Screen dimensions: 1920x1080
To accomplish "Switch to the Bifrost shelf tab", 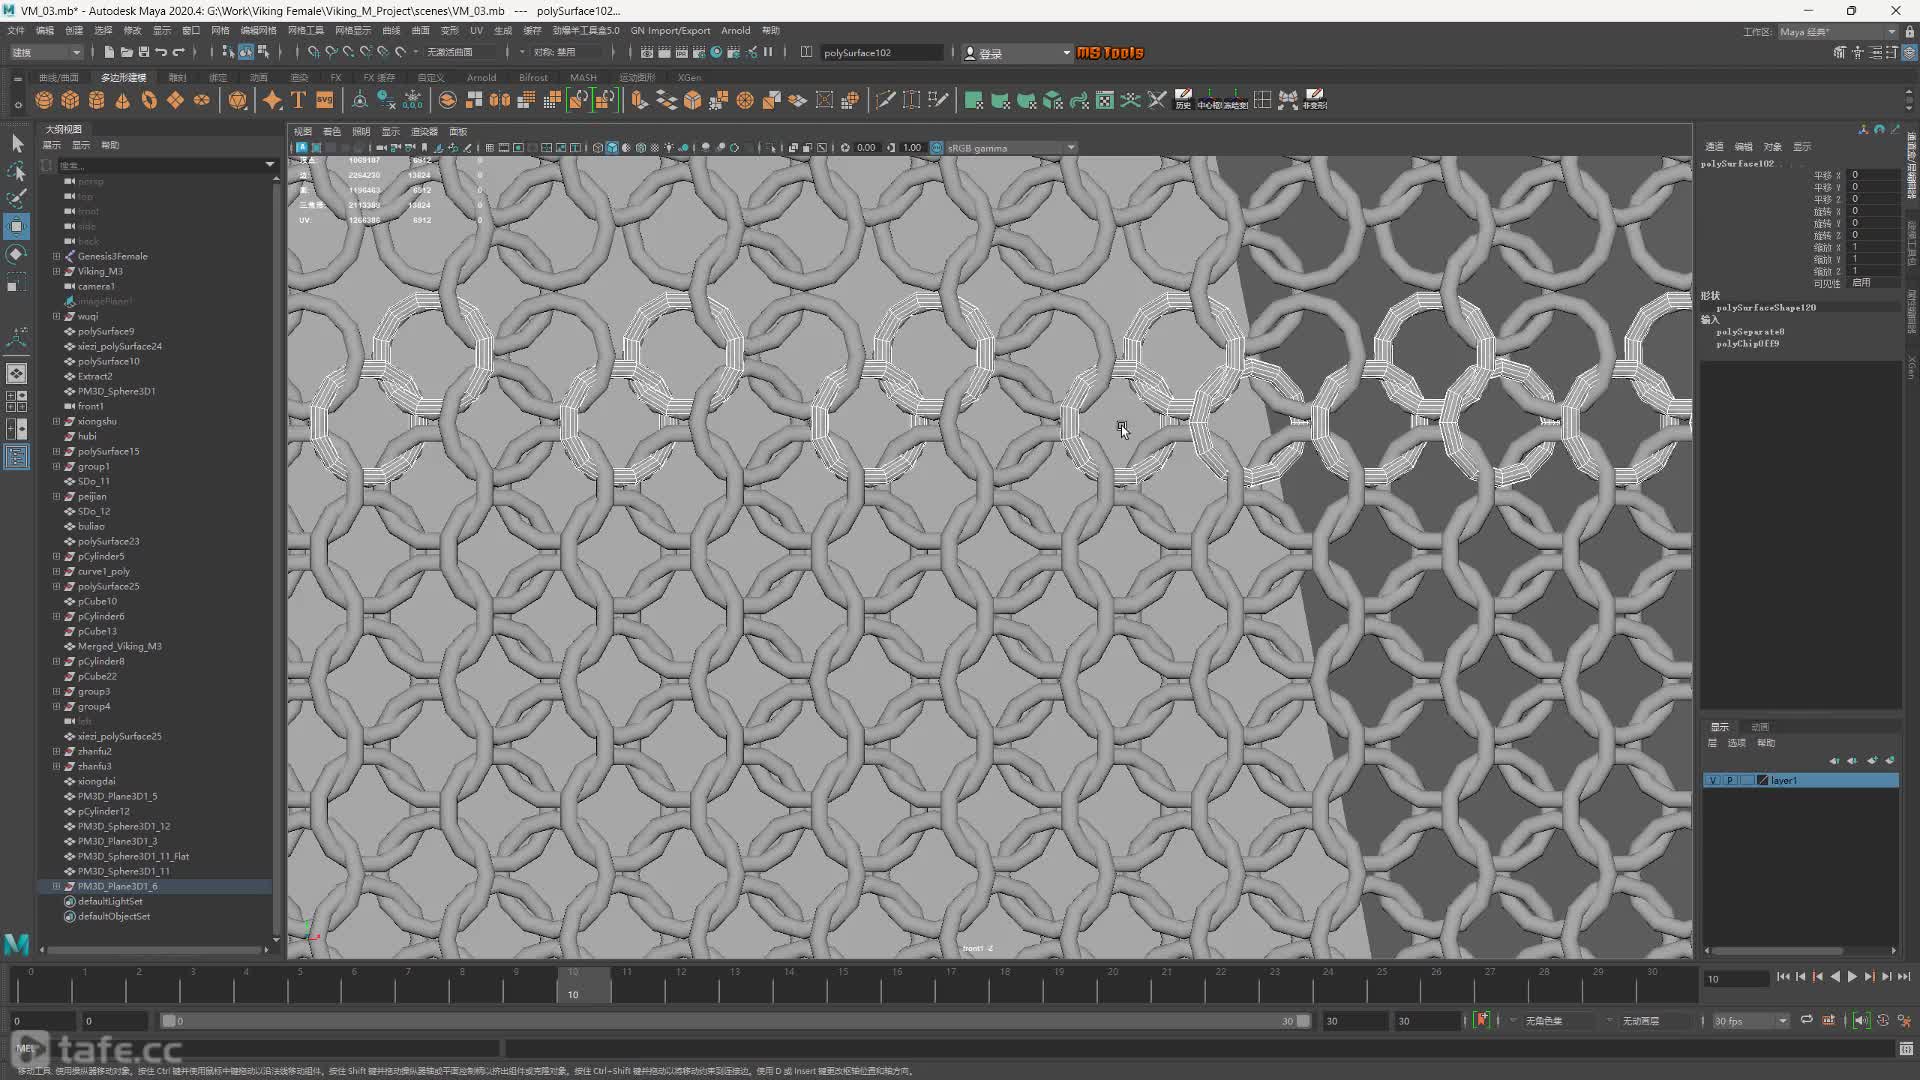I will 533,77.
